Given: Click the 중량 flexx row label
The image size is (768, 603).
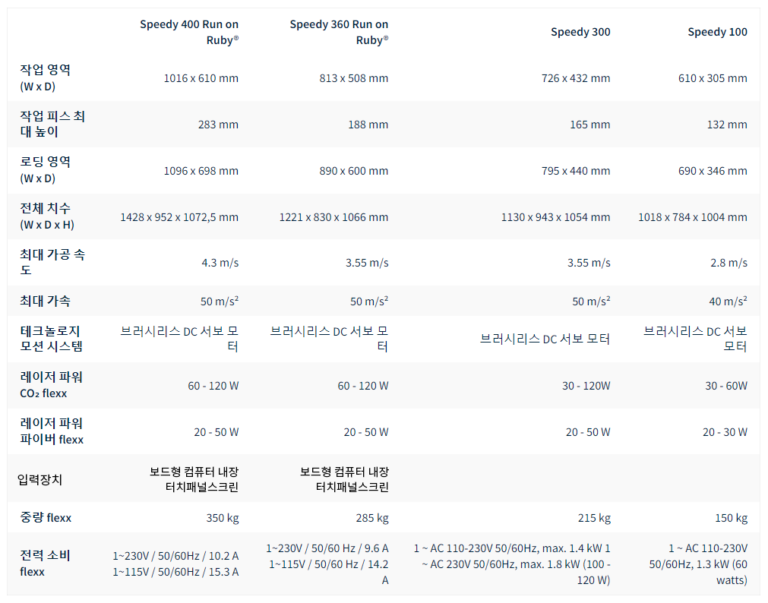Looking at the screenshot, I should click(x=46, y=518).
